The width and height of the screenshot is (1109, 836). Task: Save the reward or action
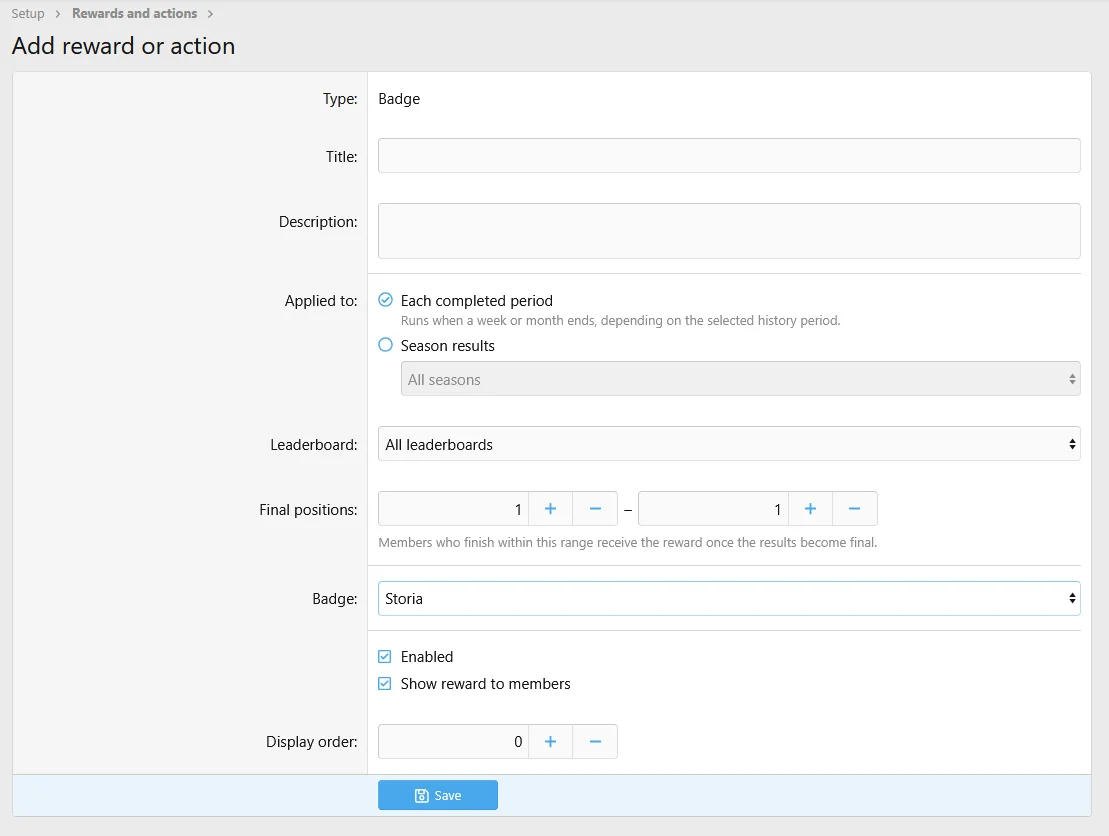click(x=438, y=795)
